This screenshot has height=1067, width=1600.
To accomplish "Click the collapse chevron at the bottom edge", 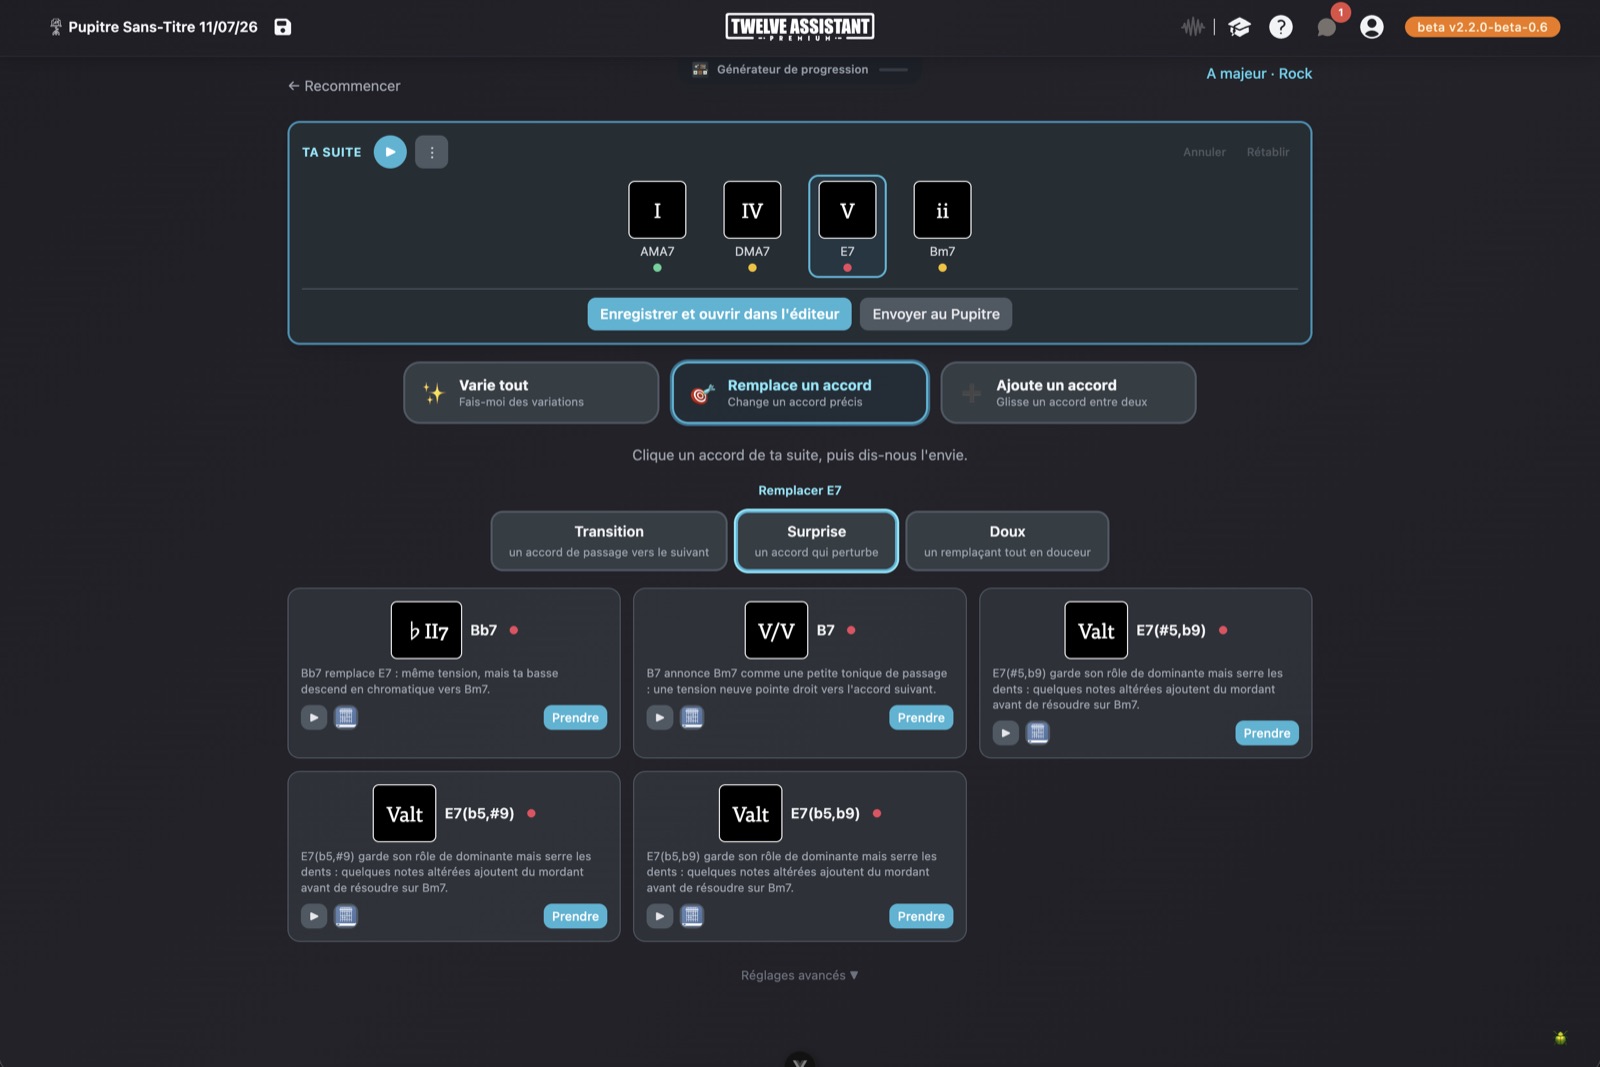I will click(800, 1060).
